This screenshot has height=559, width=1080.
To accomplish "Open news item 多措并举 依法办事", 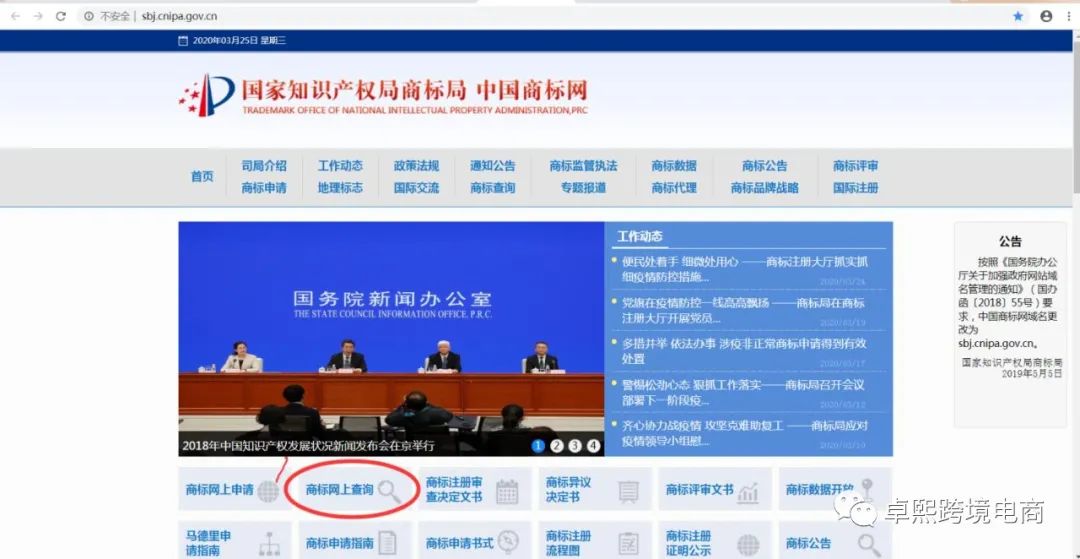I will coord(744,351).
